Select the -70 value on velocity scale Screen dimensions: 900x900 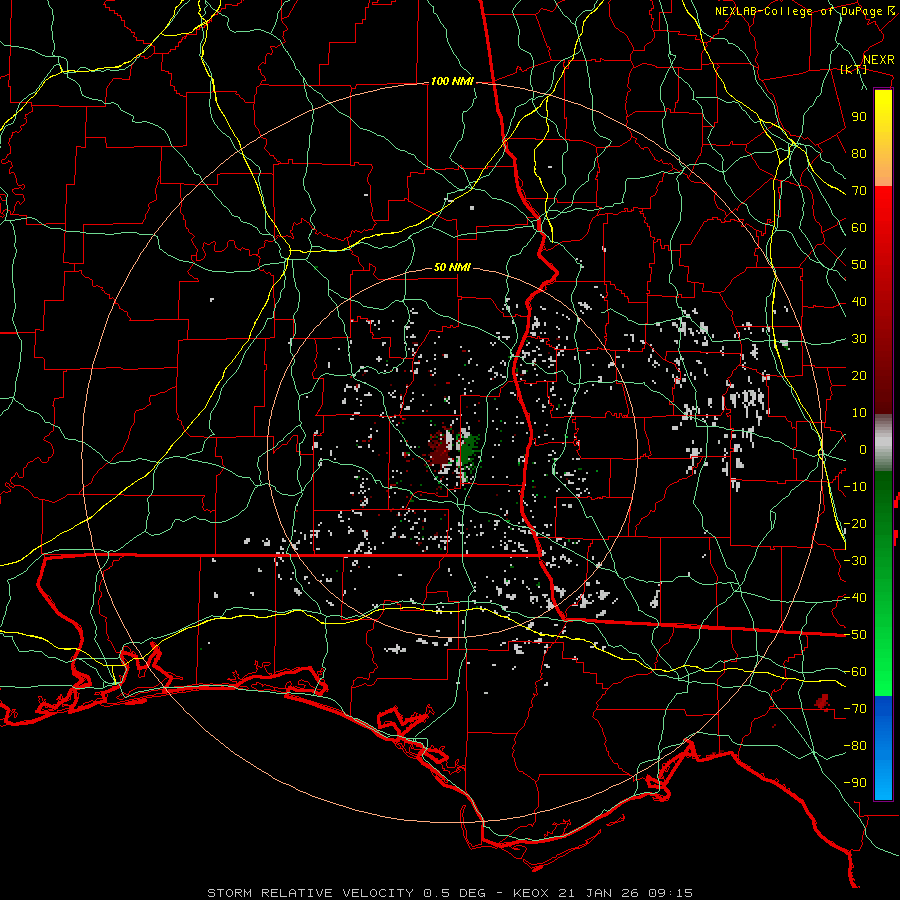point(855,709)
